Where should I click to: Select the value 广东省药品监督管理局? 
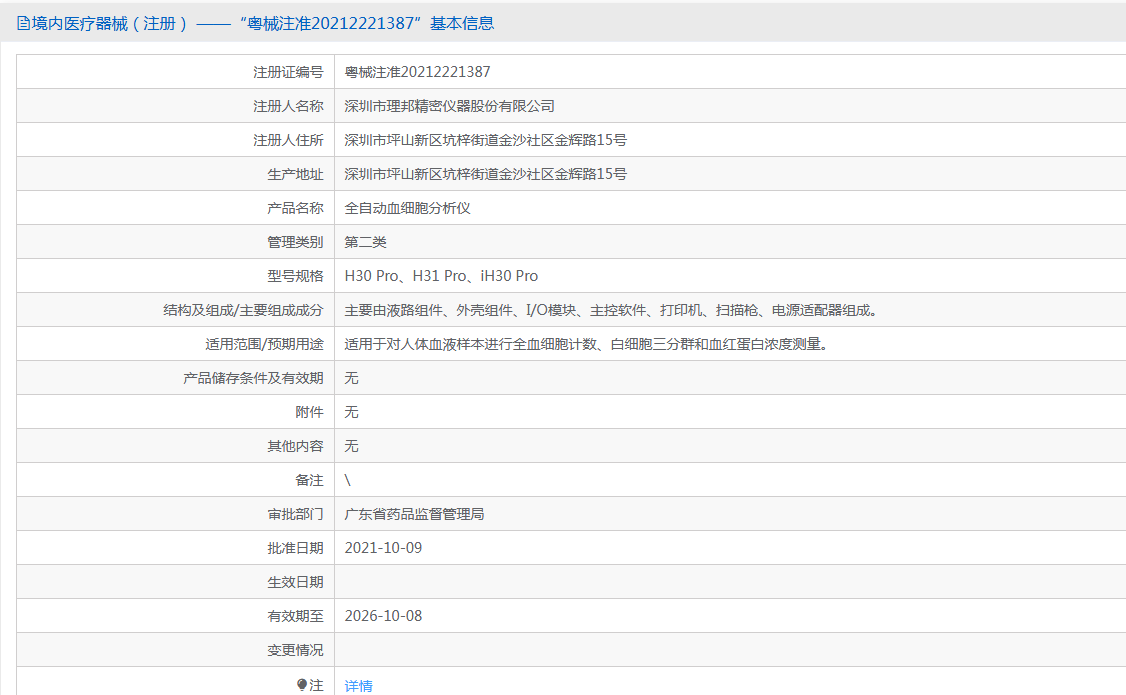pos(414,514)
